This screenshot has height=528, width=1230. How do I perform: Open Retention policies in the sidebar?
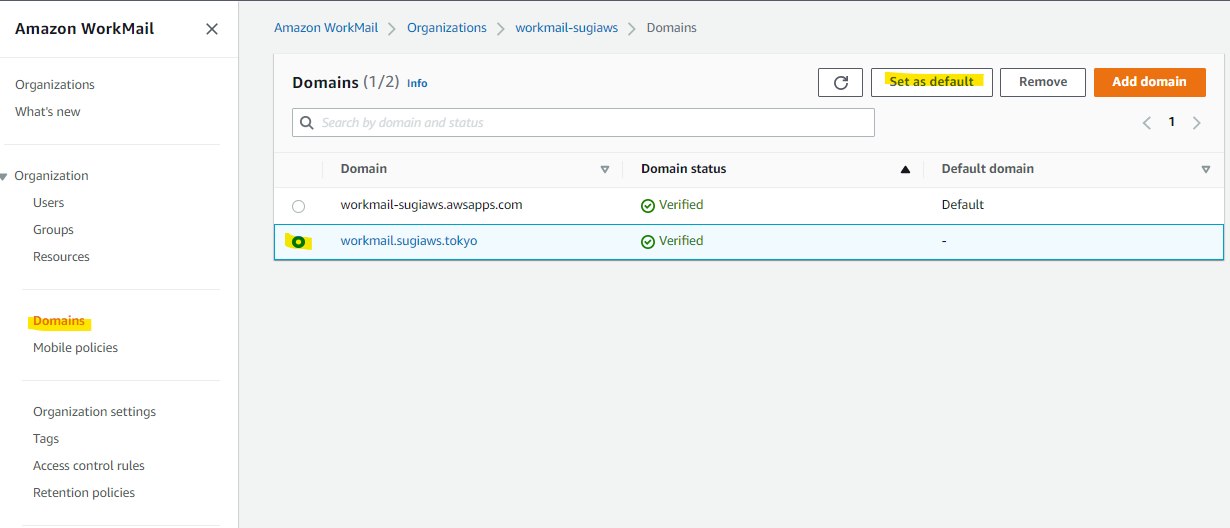pos(84,493)
